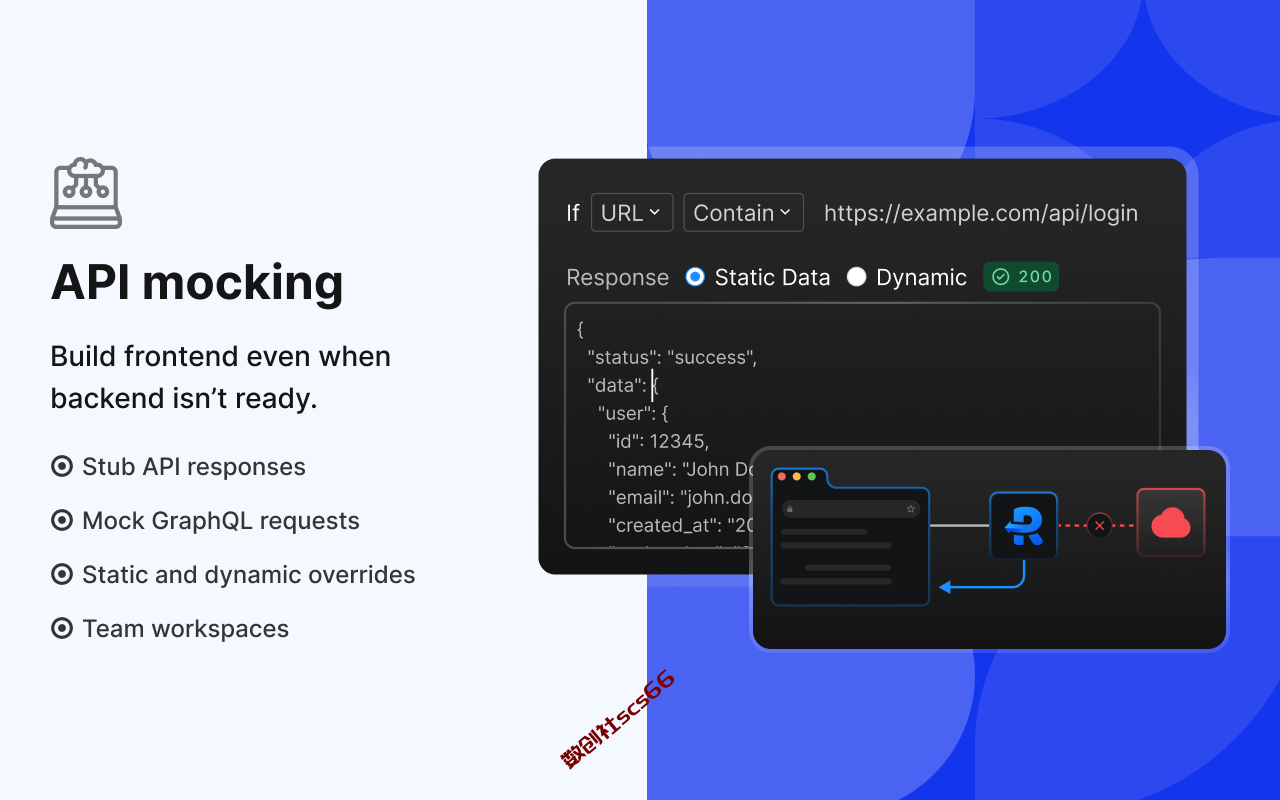Screen dimensions: 1280x800
Task: Click the "Build frontend even when" subtitle text
Action: (221, 356)
